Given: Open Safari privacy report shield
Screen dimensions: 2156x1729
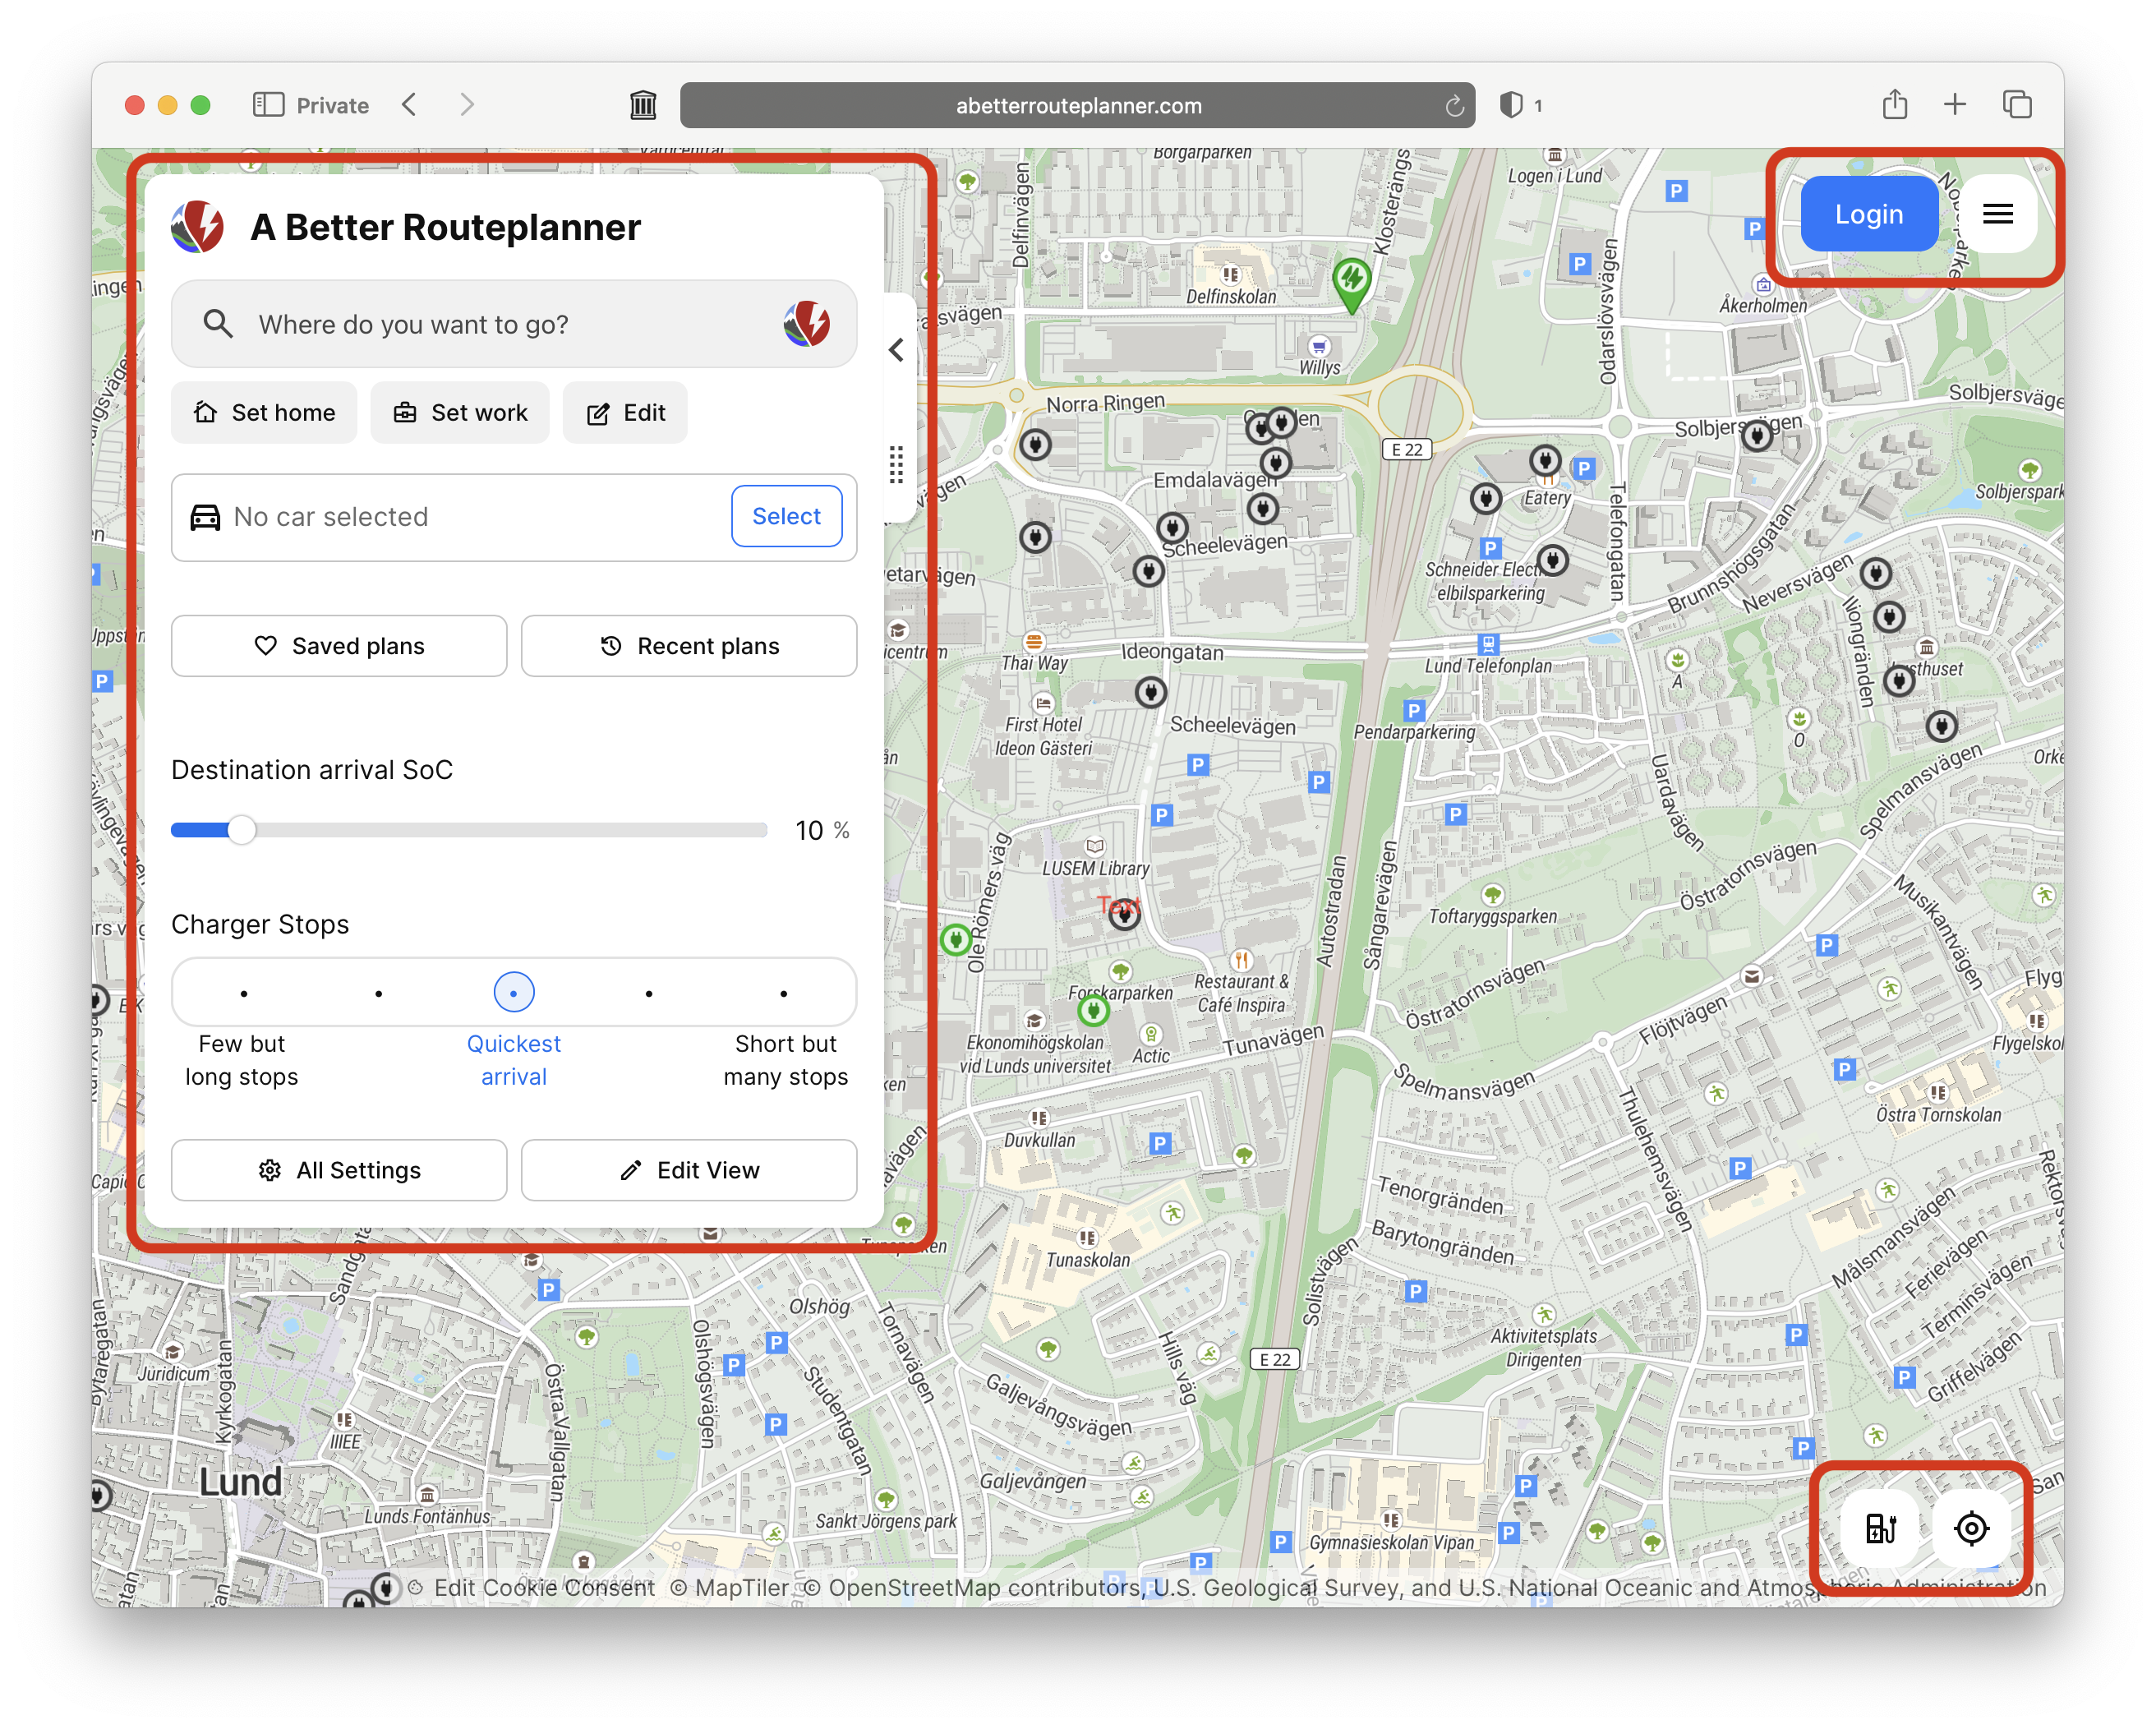Looking at the screenshot, I should tap(1511, 105).
